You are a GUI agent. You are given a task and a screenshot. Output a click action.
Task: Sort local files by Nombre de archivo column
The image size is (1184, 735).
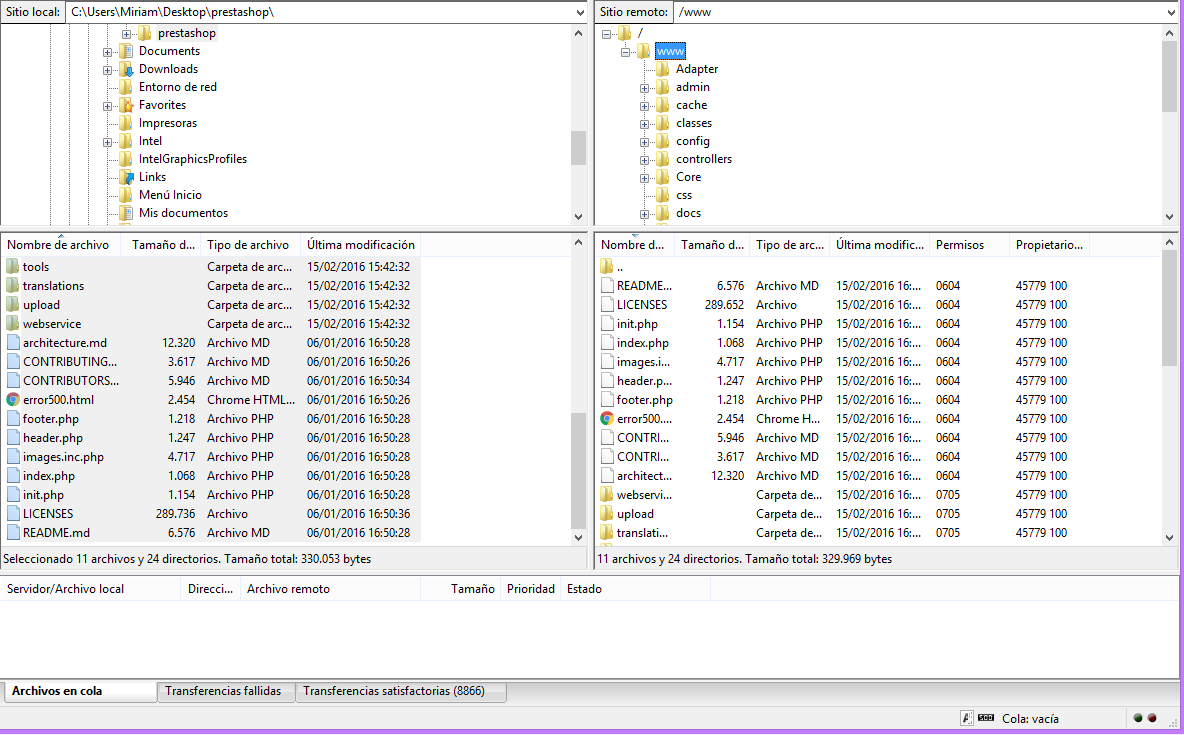coord(60,245)
